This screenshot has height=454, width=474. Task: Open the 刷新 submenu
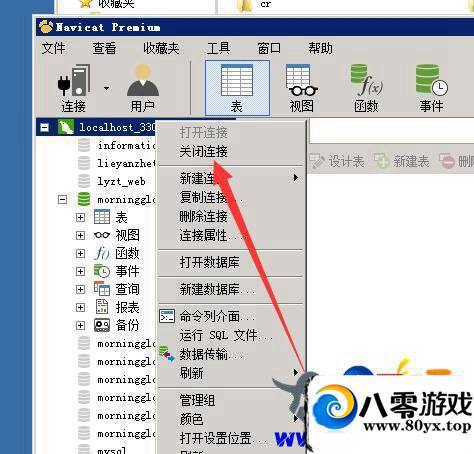(231, 373)
